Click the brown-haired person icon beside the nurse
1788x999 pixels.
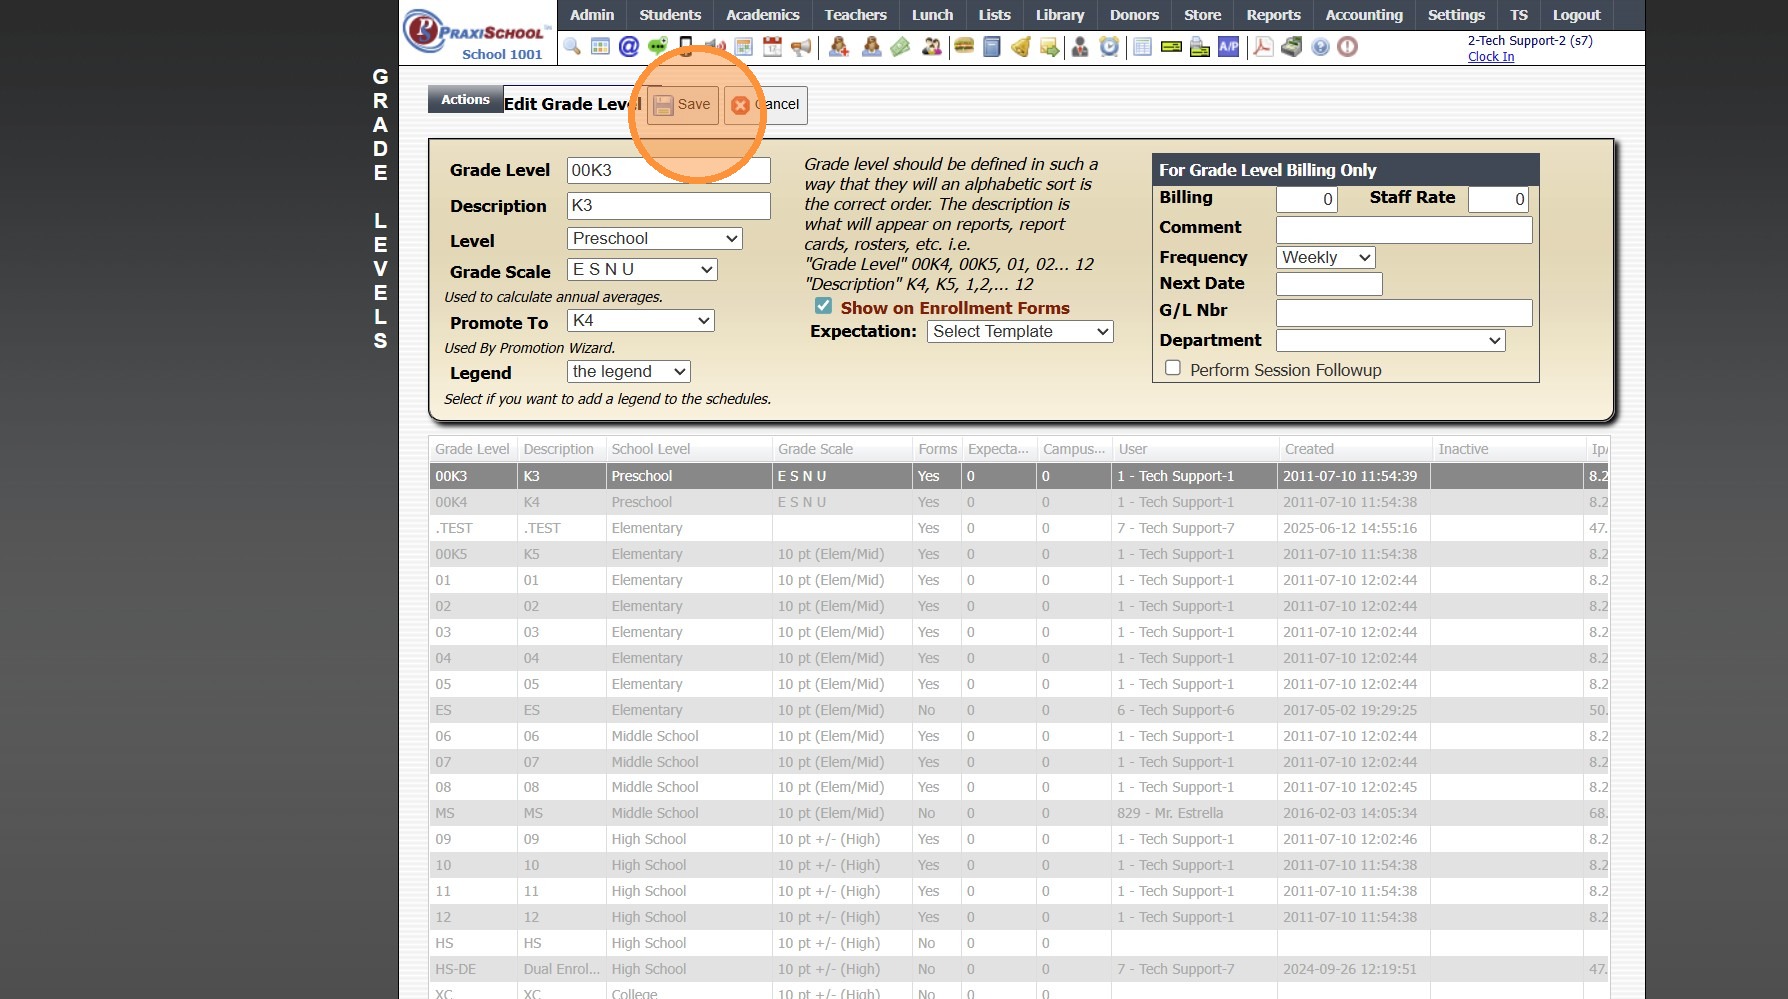(x=871, y=47)
